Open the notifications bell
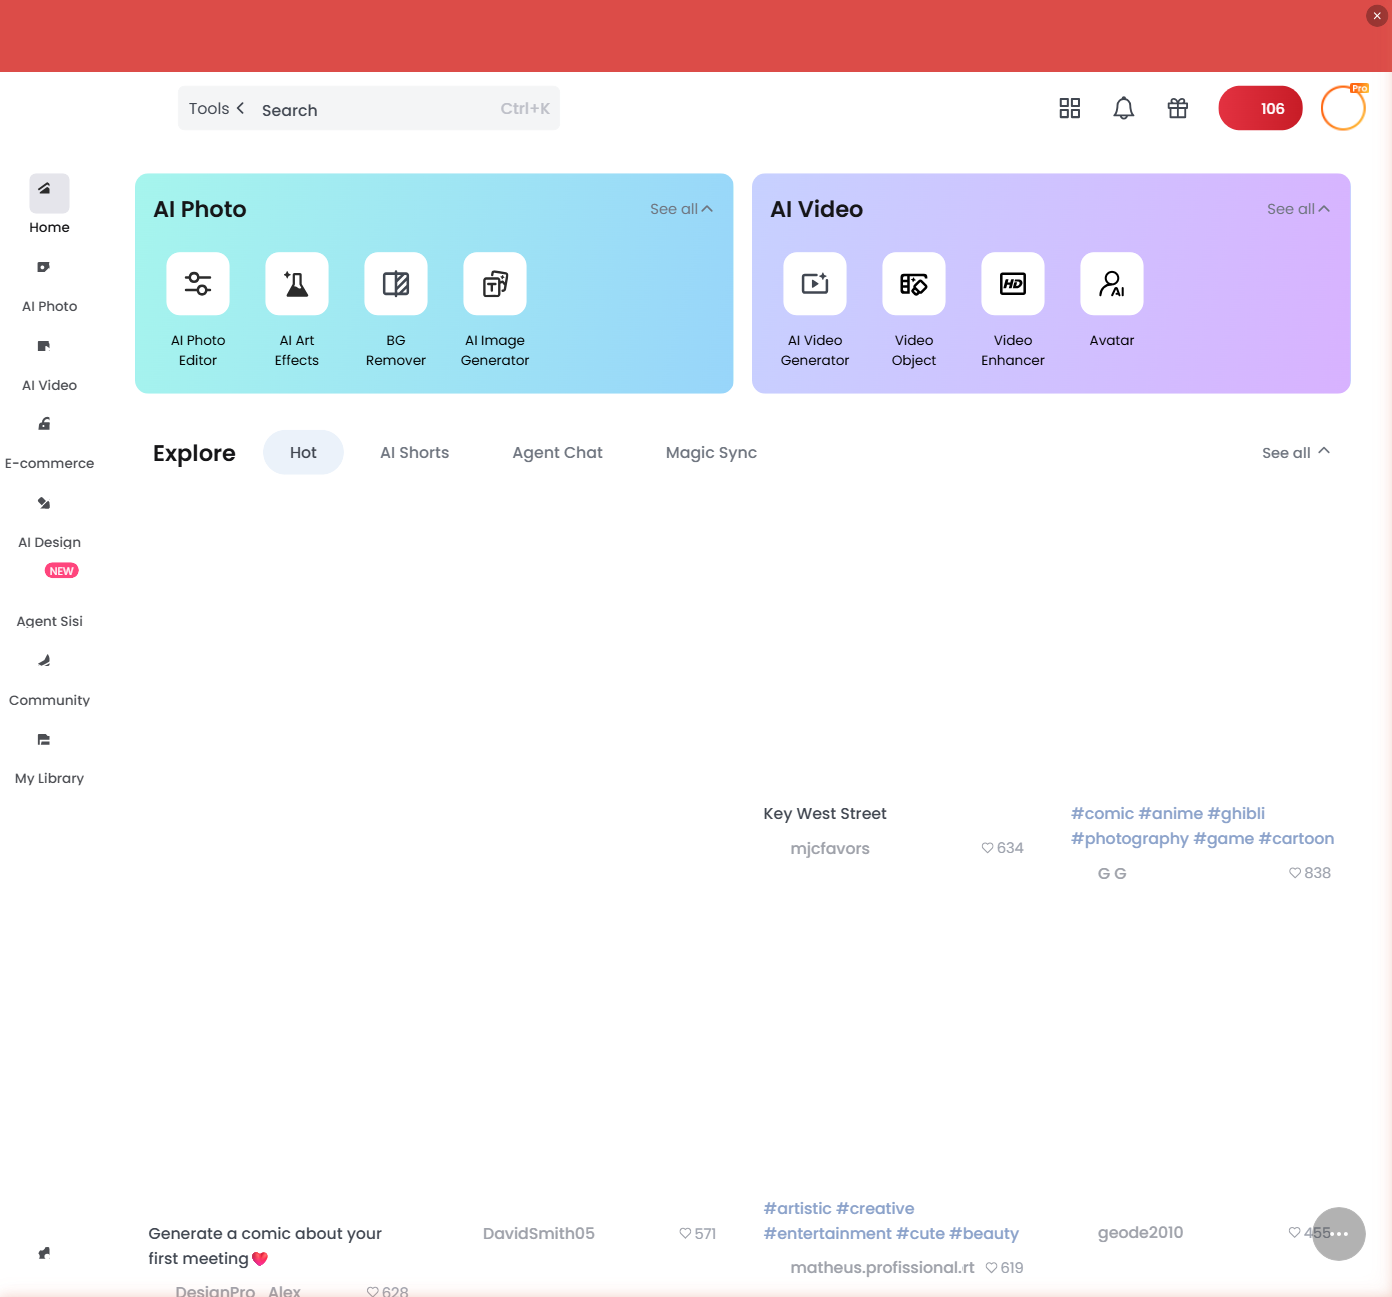The height and width of the screenshot is (1297, 1392). pyautogui.click(x=1123, y=107)
